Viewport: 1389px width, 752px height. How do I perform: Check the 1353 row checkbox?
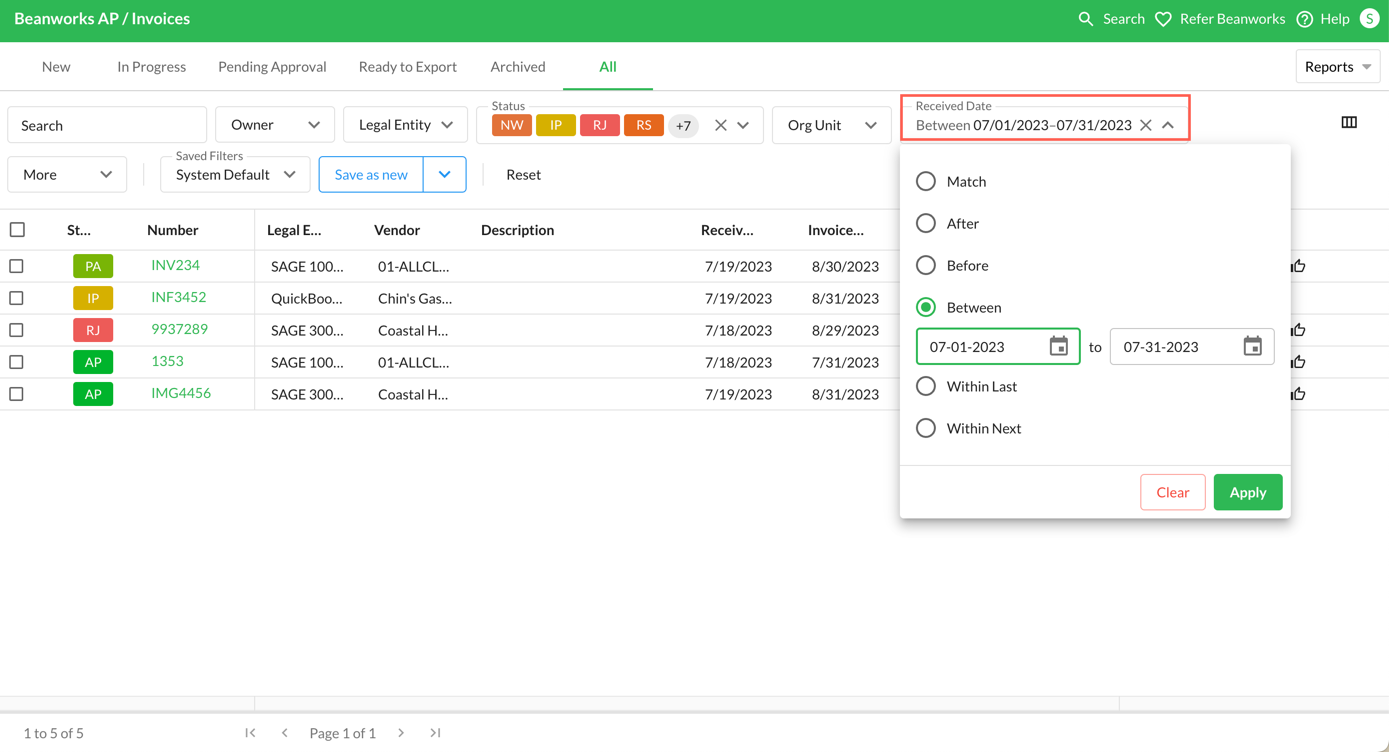coord(16,362)
